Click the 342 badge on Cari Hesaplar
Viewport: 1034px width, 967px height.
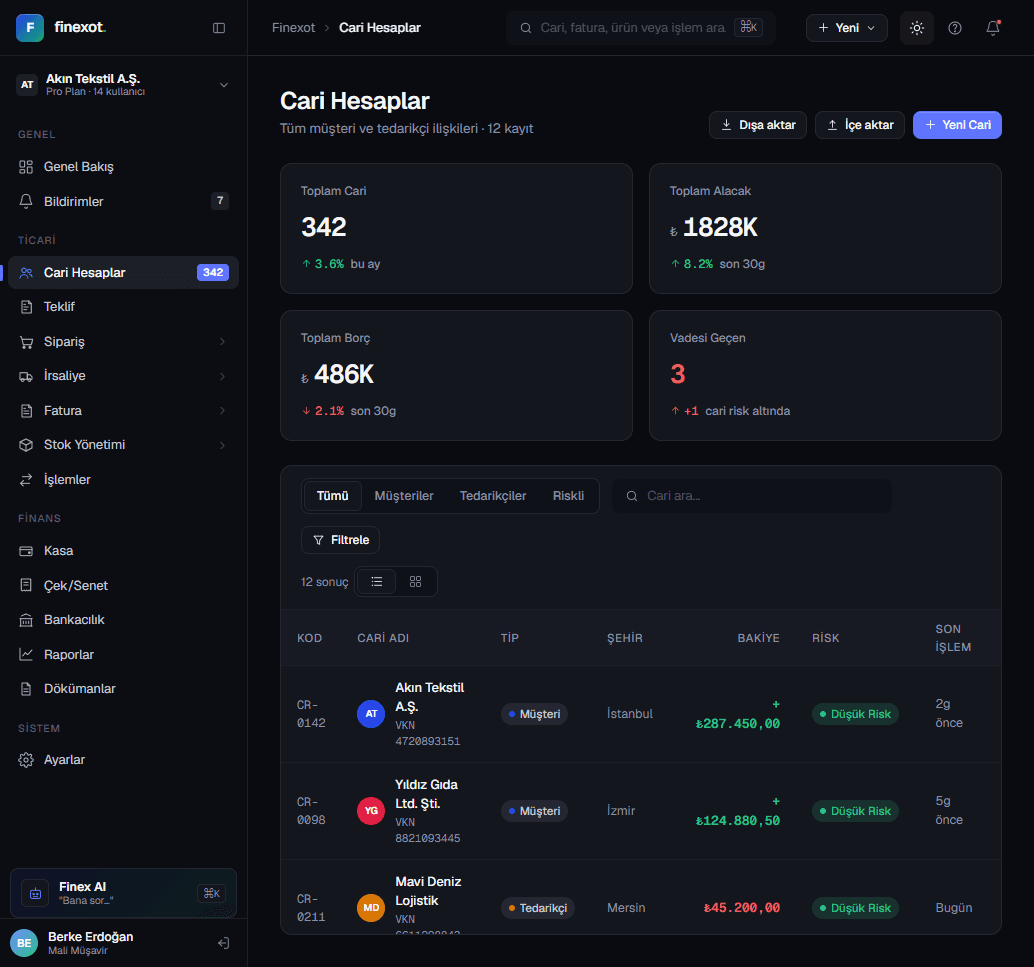(x=213, y=272)
